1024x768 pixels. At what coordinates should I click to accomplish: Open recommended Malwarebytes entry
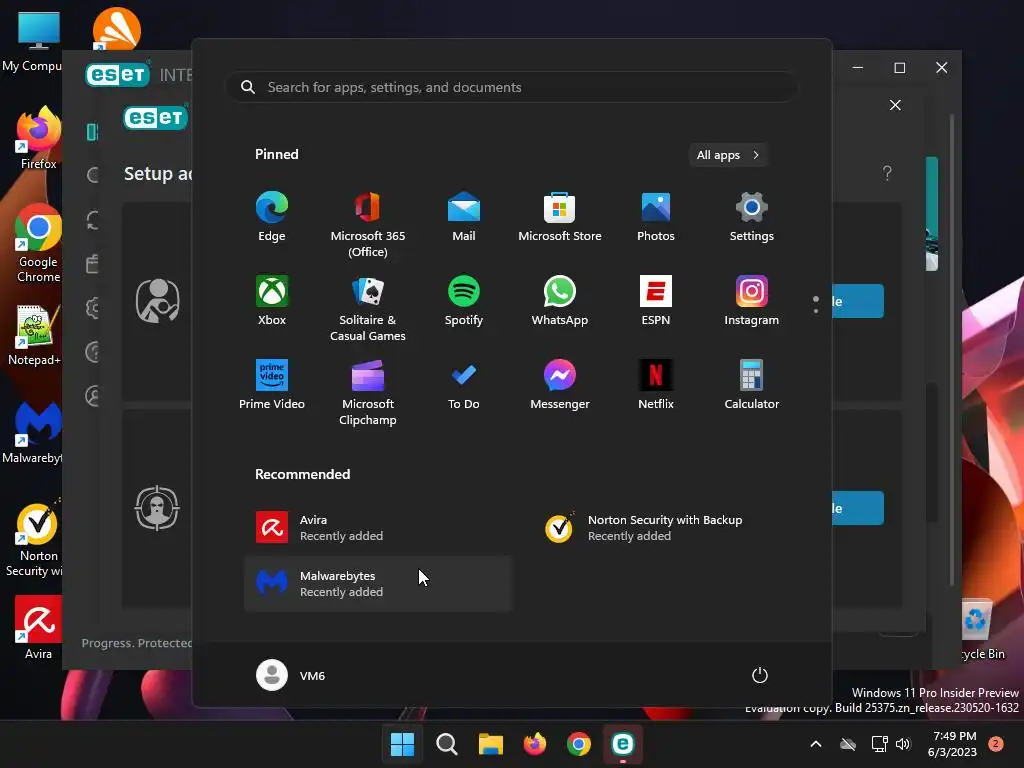(x=378, y=584)
